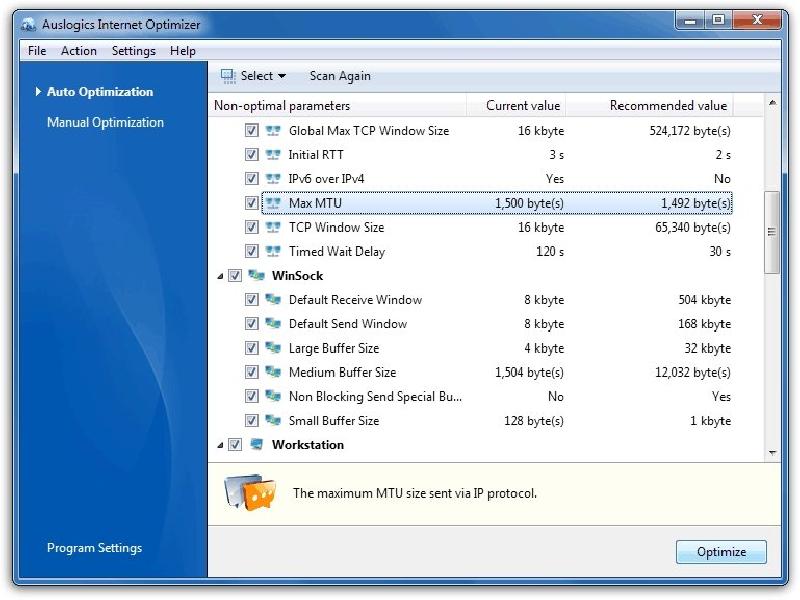Click the scrollbar up arrow
Viewport: 800px width, 600px height.
pos(772,103)
